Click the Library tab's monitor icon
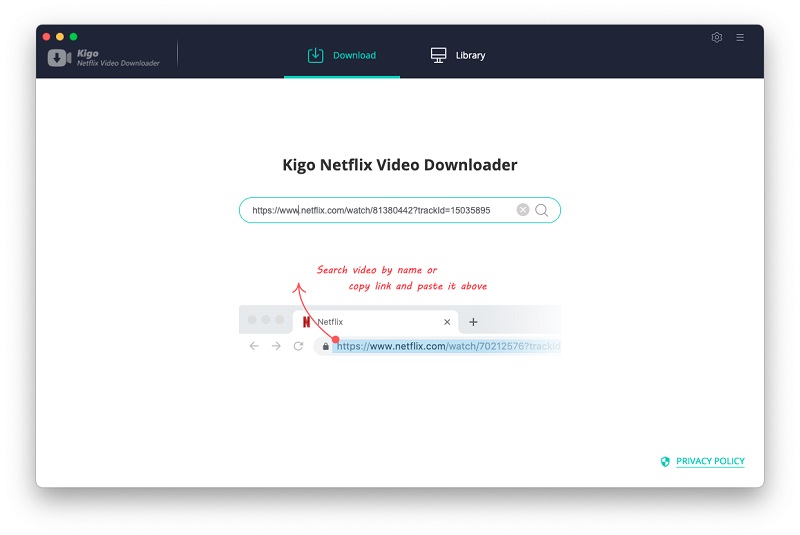 438,55
